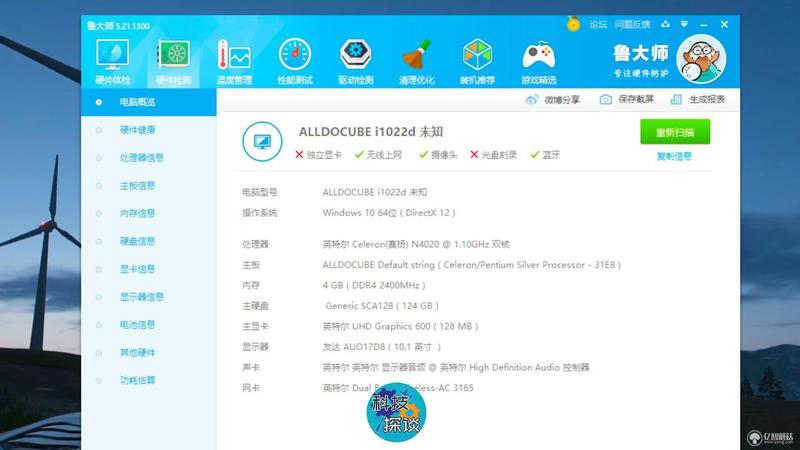Click motherboard value ALLDOCUBE Default string

tap(471, 265)
